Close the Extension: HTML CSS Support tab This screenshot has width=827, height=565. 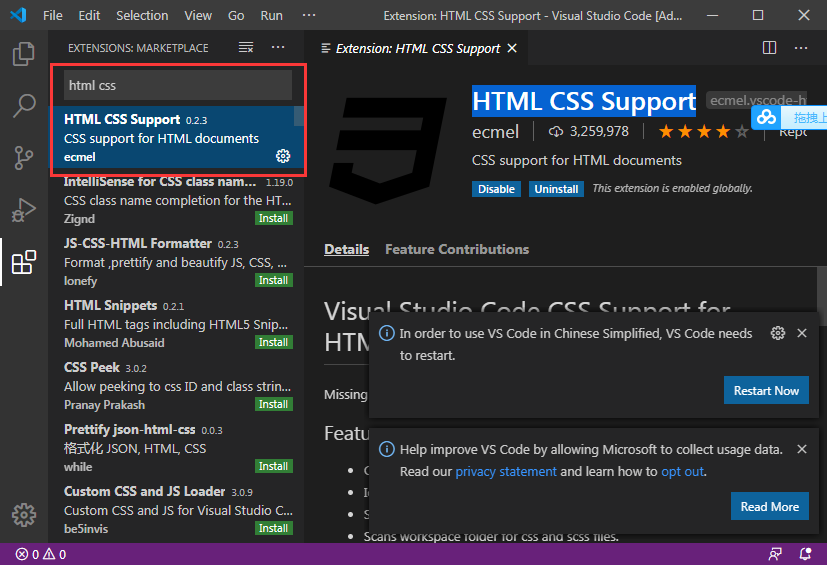[x=512, y=49]
